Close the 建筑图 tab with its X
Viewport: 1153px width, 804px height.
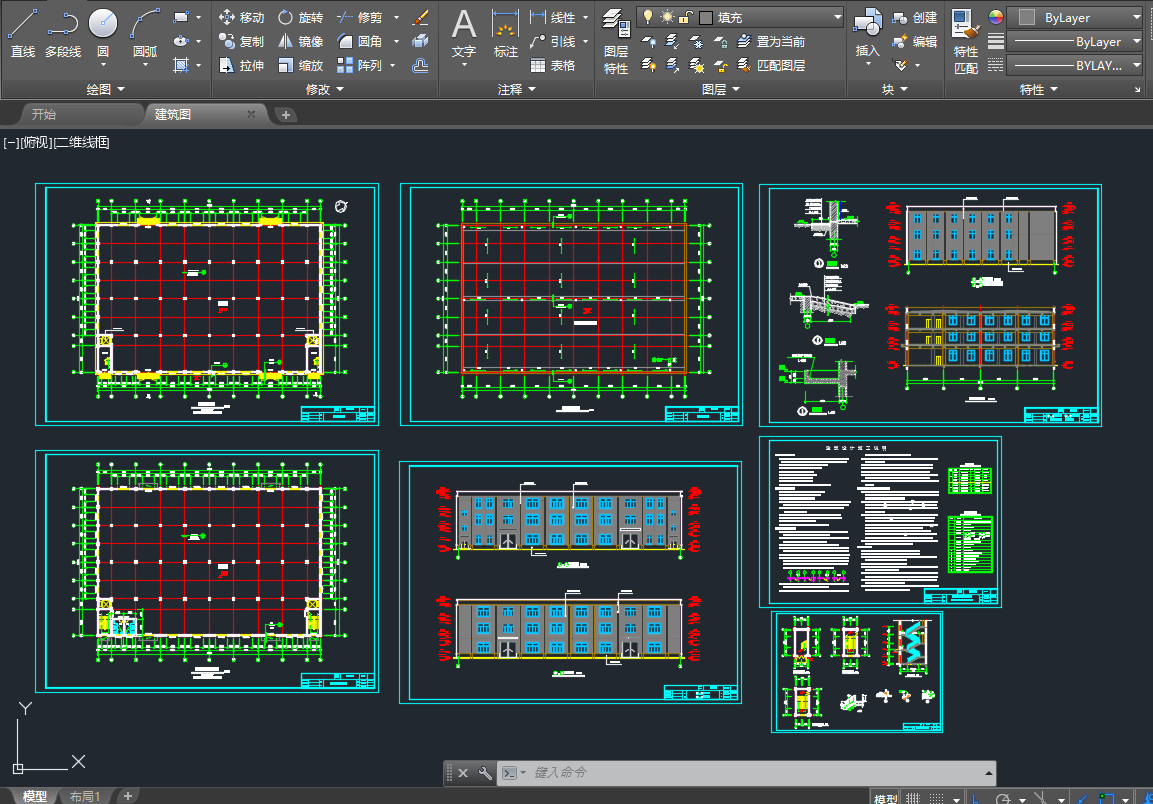251,114
